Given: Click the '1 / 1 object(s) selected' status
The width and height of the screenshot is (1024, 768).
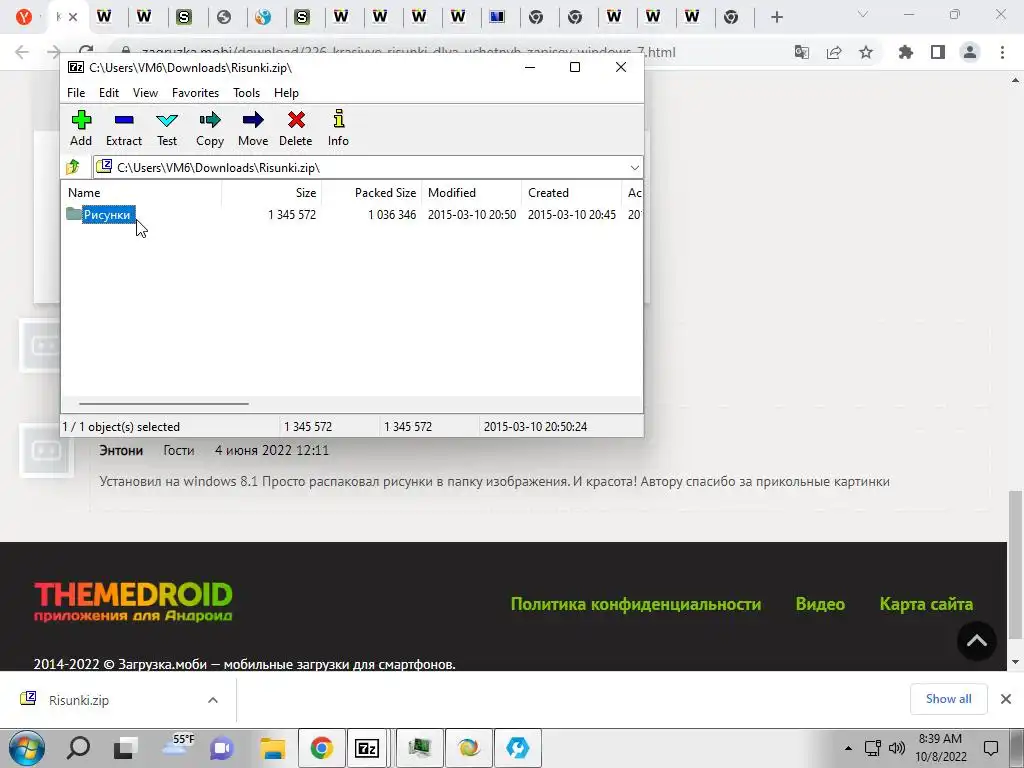Looking at the screenshot, I should [121, 426].
